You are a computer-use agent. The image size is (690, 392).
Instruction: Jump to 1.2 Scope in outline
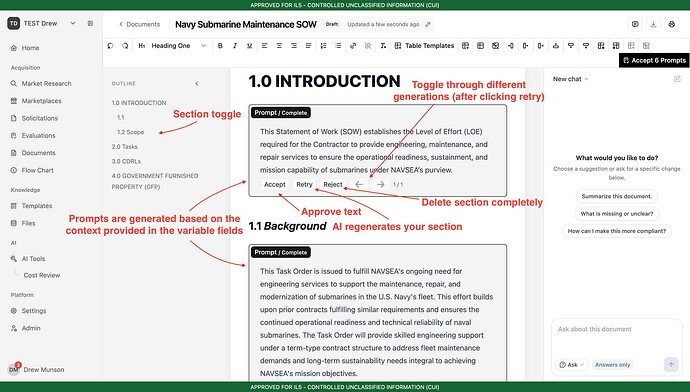130,132
